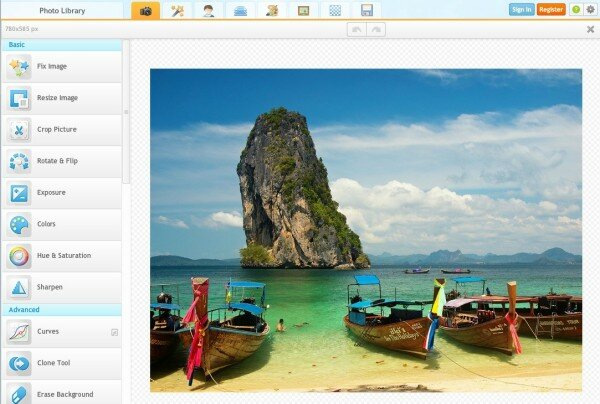Open settings via the gear icon
The height and width of the screenshot is (404, 600).
[x=590, y=9]
